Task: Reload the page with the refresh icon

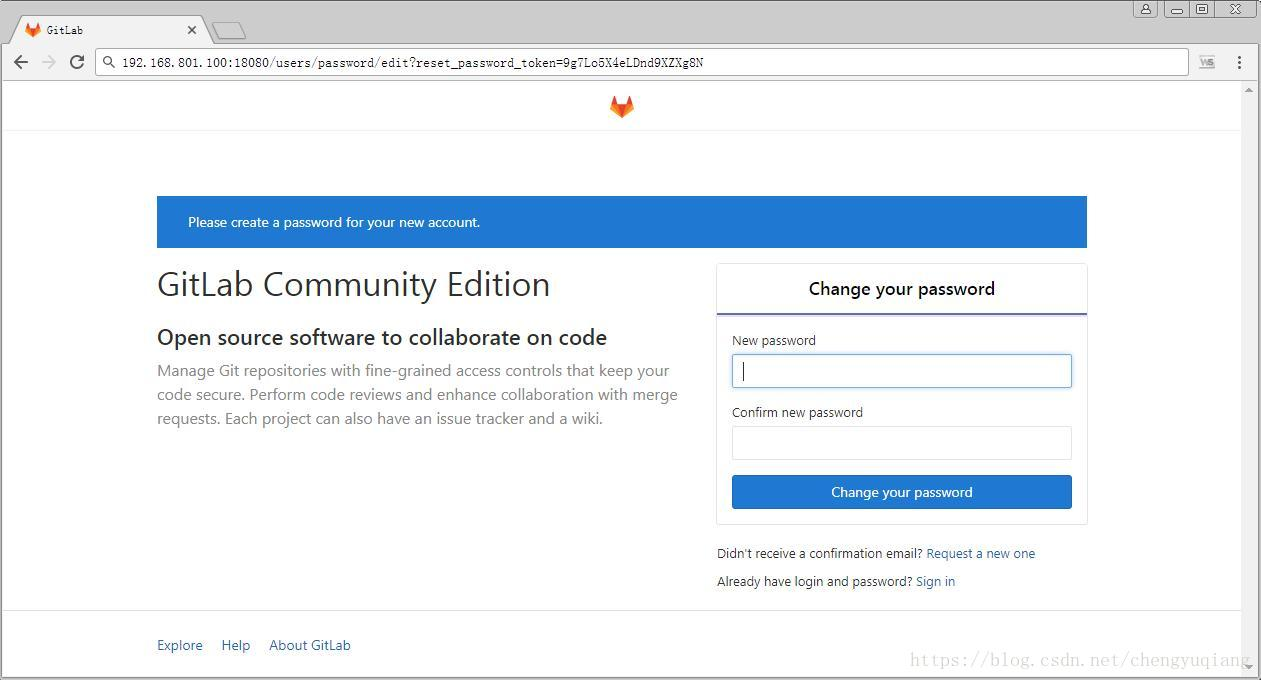Action: click(x=77, y=62)
